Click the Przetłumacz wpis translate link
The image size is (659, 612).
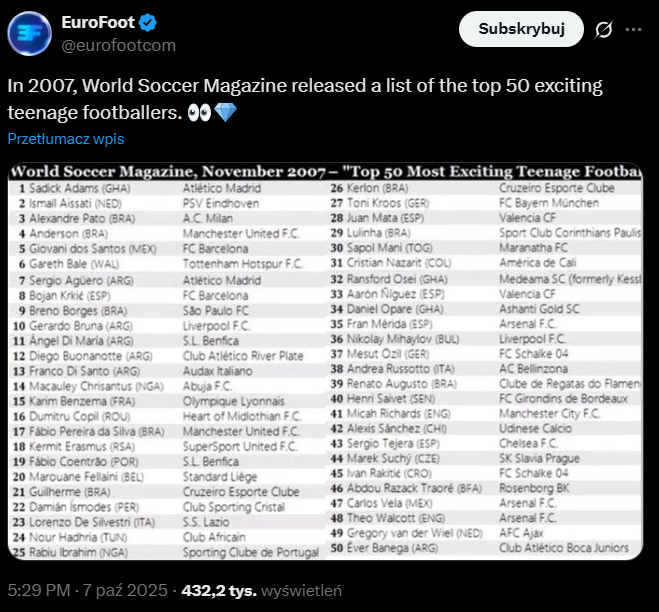pyautogui.click(x=66, y=139)
